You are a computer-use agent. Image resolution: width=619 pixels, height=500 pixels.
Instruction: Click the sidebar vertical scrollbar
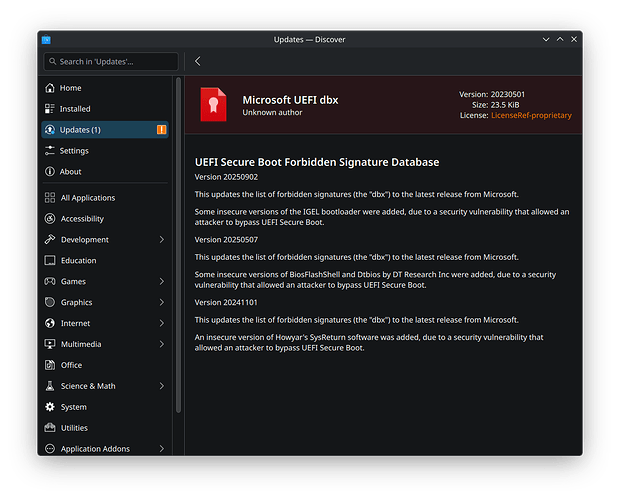coord(178,240)
